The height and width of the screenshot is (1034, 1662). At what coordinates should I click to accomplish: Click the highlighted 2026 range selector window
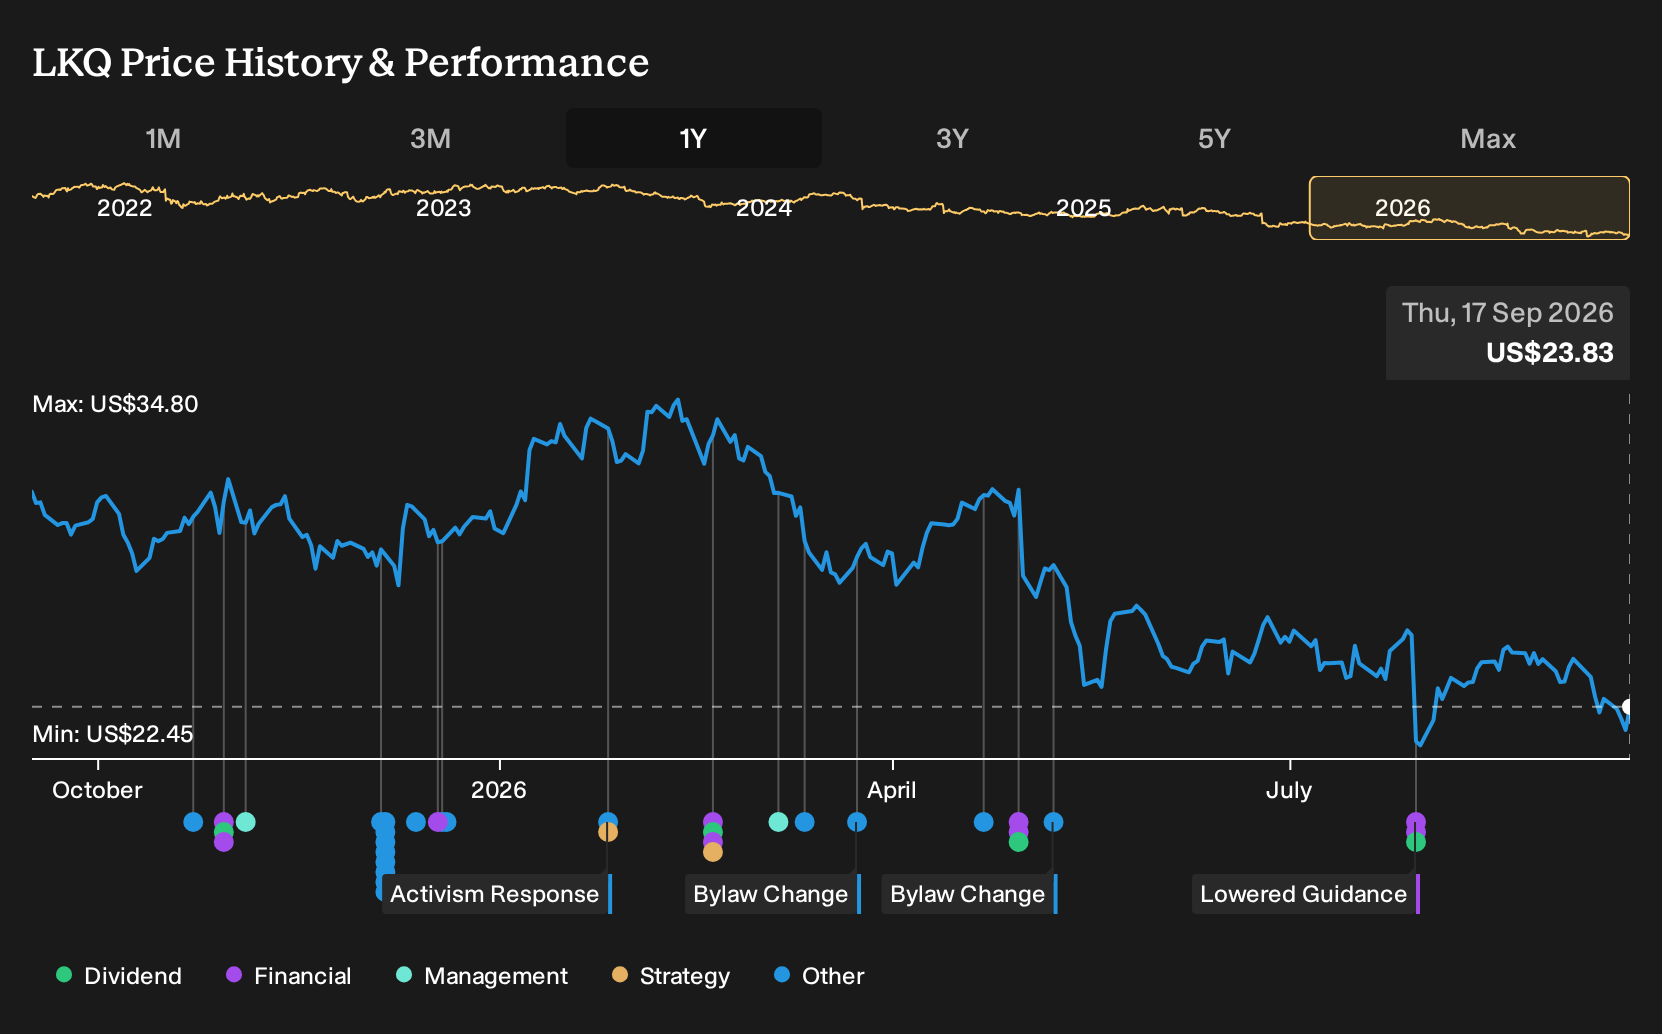click(x=1469, y=208)
